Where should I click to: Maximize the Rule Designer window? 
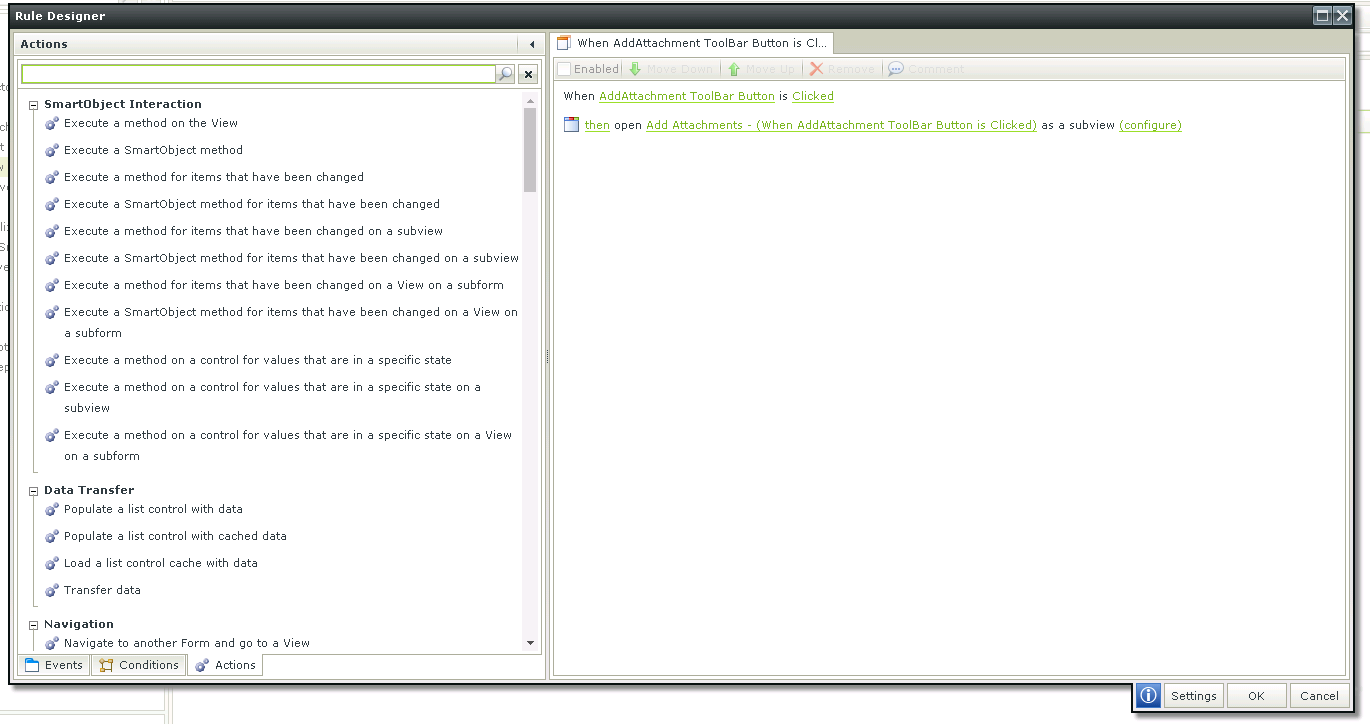click(1322, 16)
